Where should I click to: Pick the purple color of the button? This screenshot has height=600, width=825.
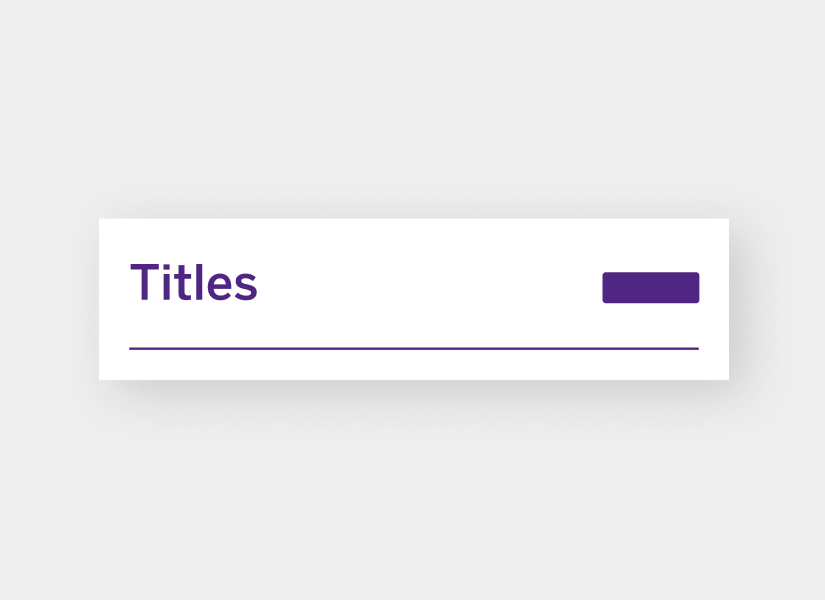pyautogui.click(x=651, y=287)
